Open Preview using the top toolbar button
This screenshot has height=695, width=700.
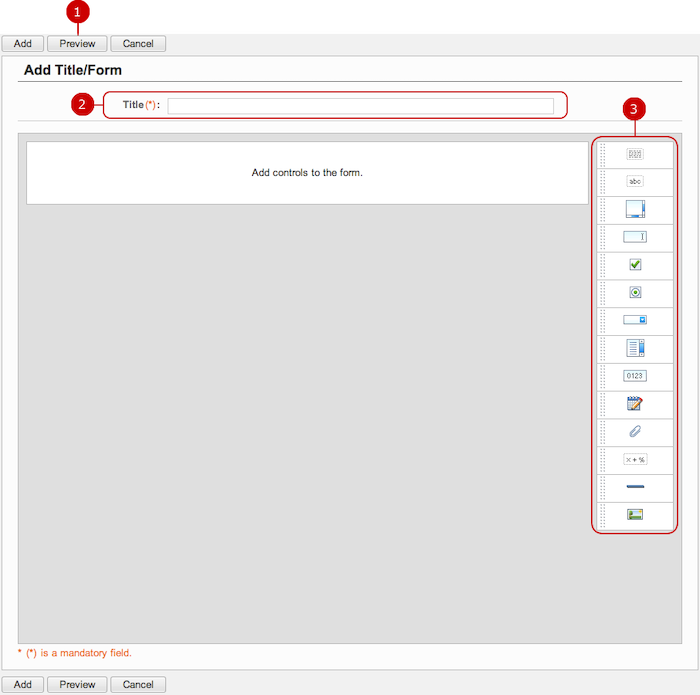pos(77,44)
